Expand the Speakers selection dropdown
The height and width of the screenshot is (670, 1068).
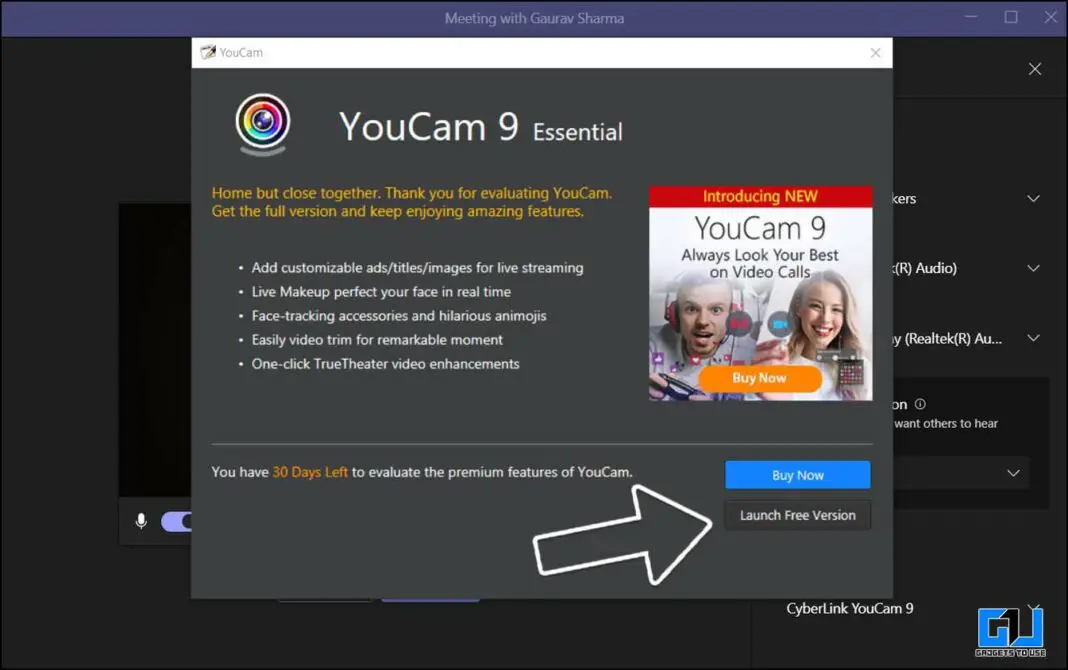pyautogui.click(x=1032, y=199)
